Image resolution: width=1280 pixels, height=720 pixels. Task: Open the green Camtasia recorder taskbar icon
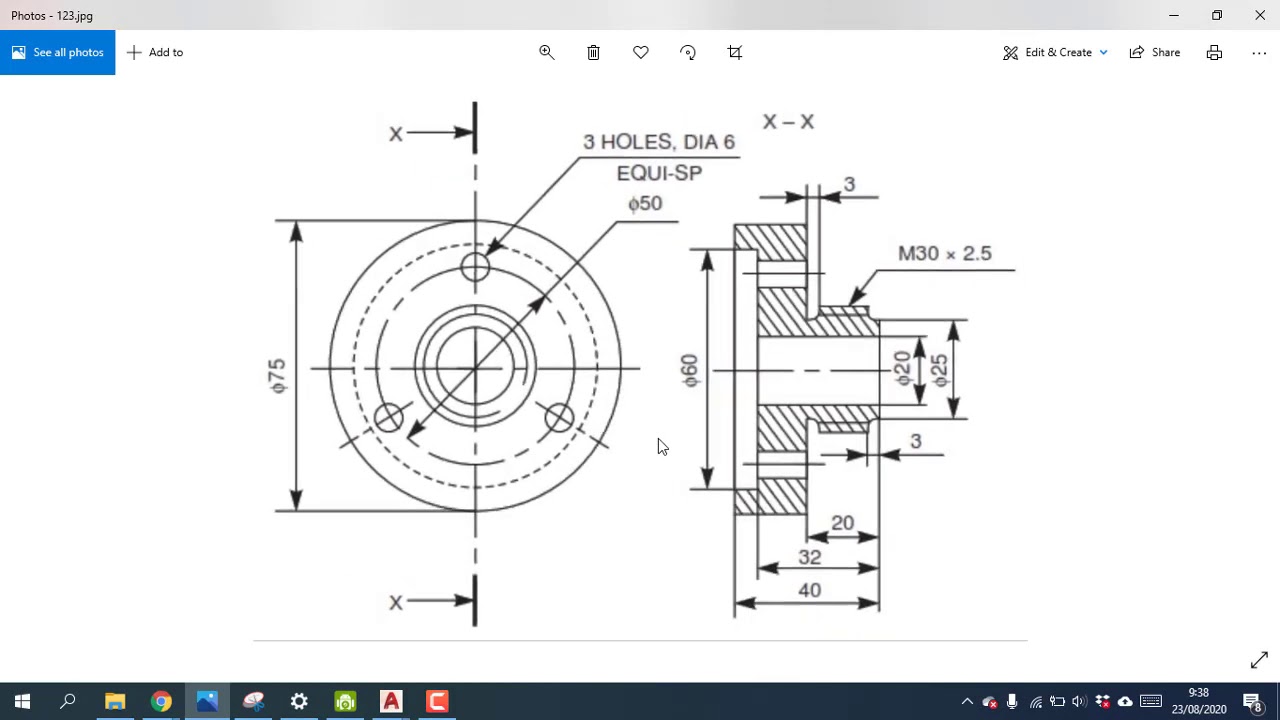pyautogui.click(x=345, y=701)
